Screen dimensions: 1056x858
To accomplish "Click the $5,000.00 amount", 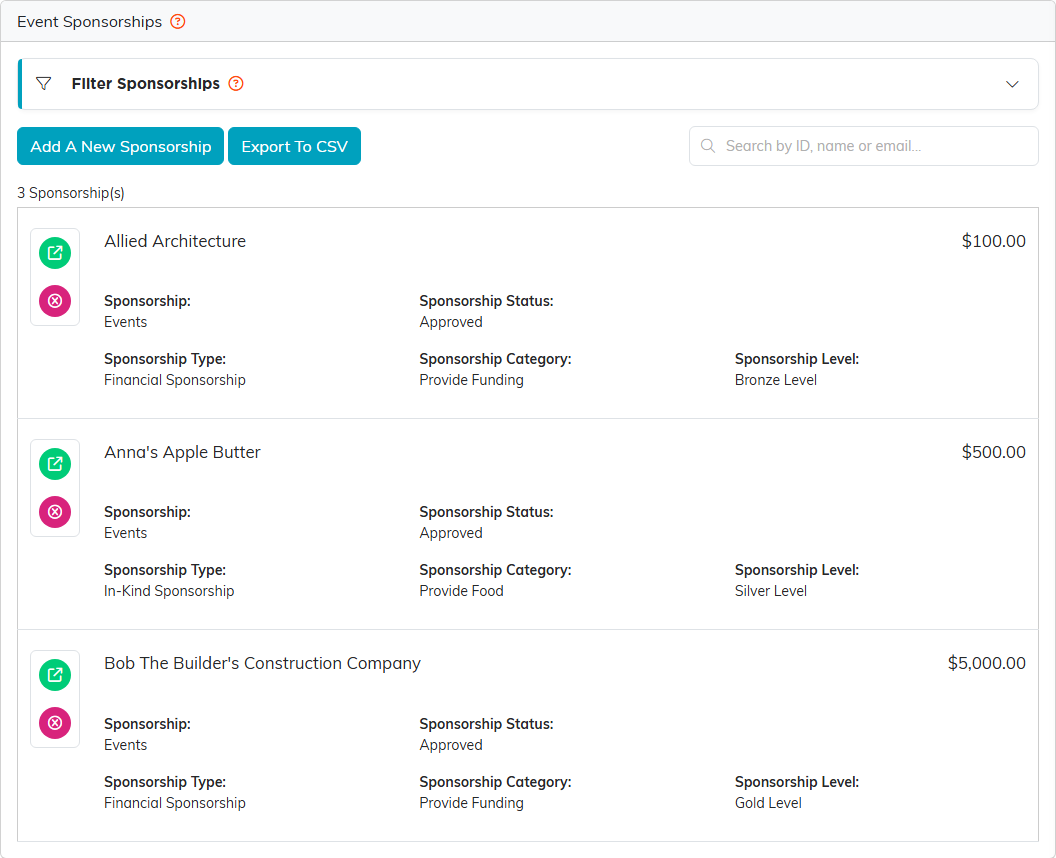I will point(987,663).
